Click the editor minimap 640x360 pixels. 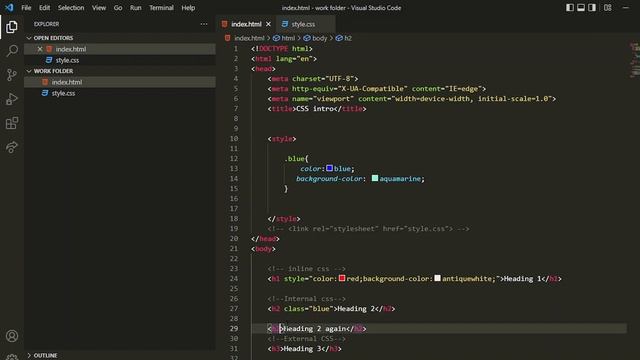click(634, 59)
